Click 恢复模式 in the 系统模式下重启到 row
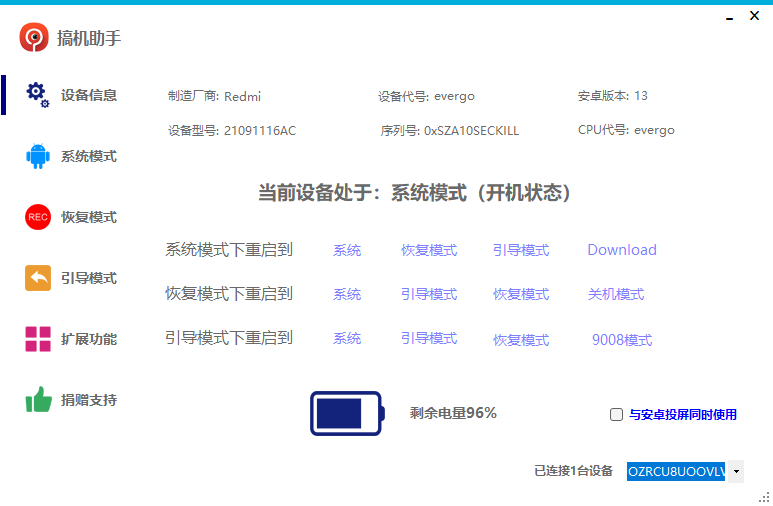The width and height of the screenshot is (773, 506). coord(429,250)
